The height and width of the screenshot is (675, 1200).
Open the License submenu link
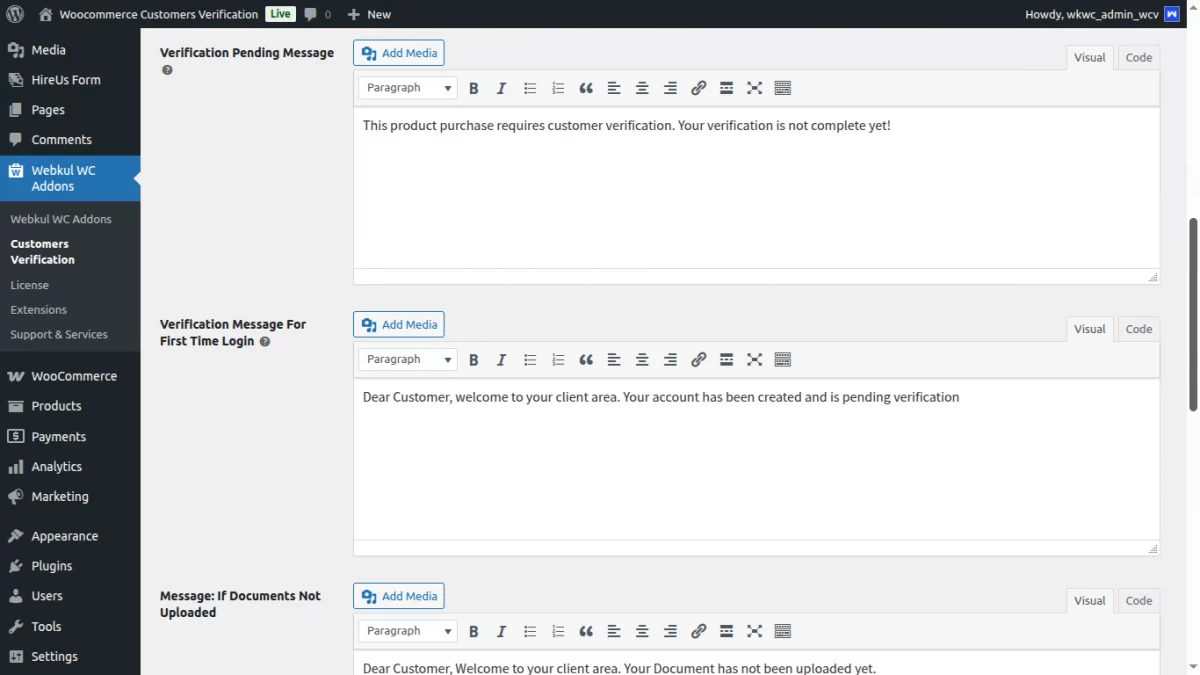click(x=30, y=285)
